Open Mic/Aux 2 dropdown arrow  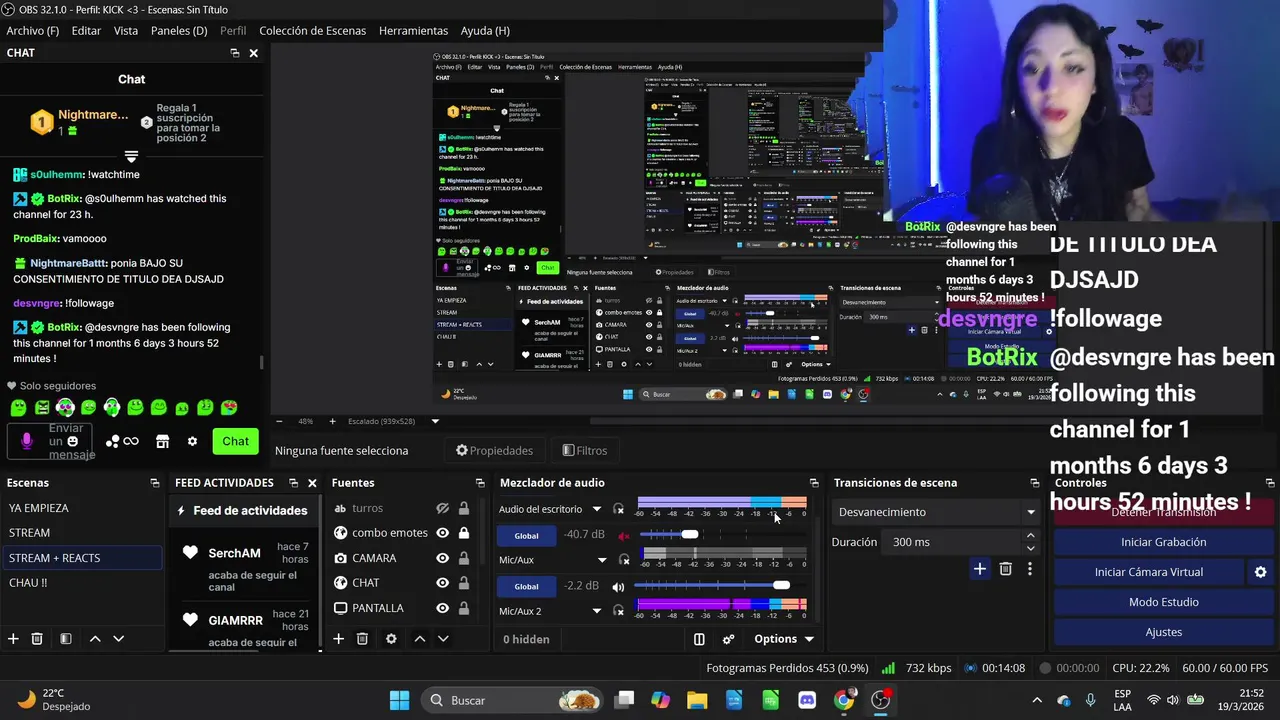[597, 611]
